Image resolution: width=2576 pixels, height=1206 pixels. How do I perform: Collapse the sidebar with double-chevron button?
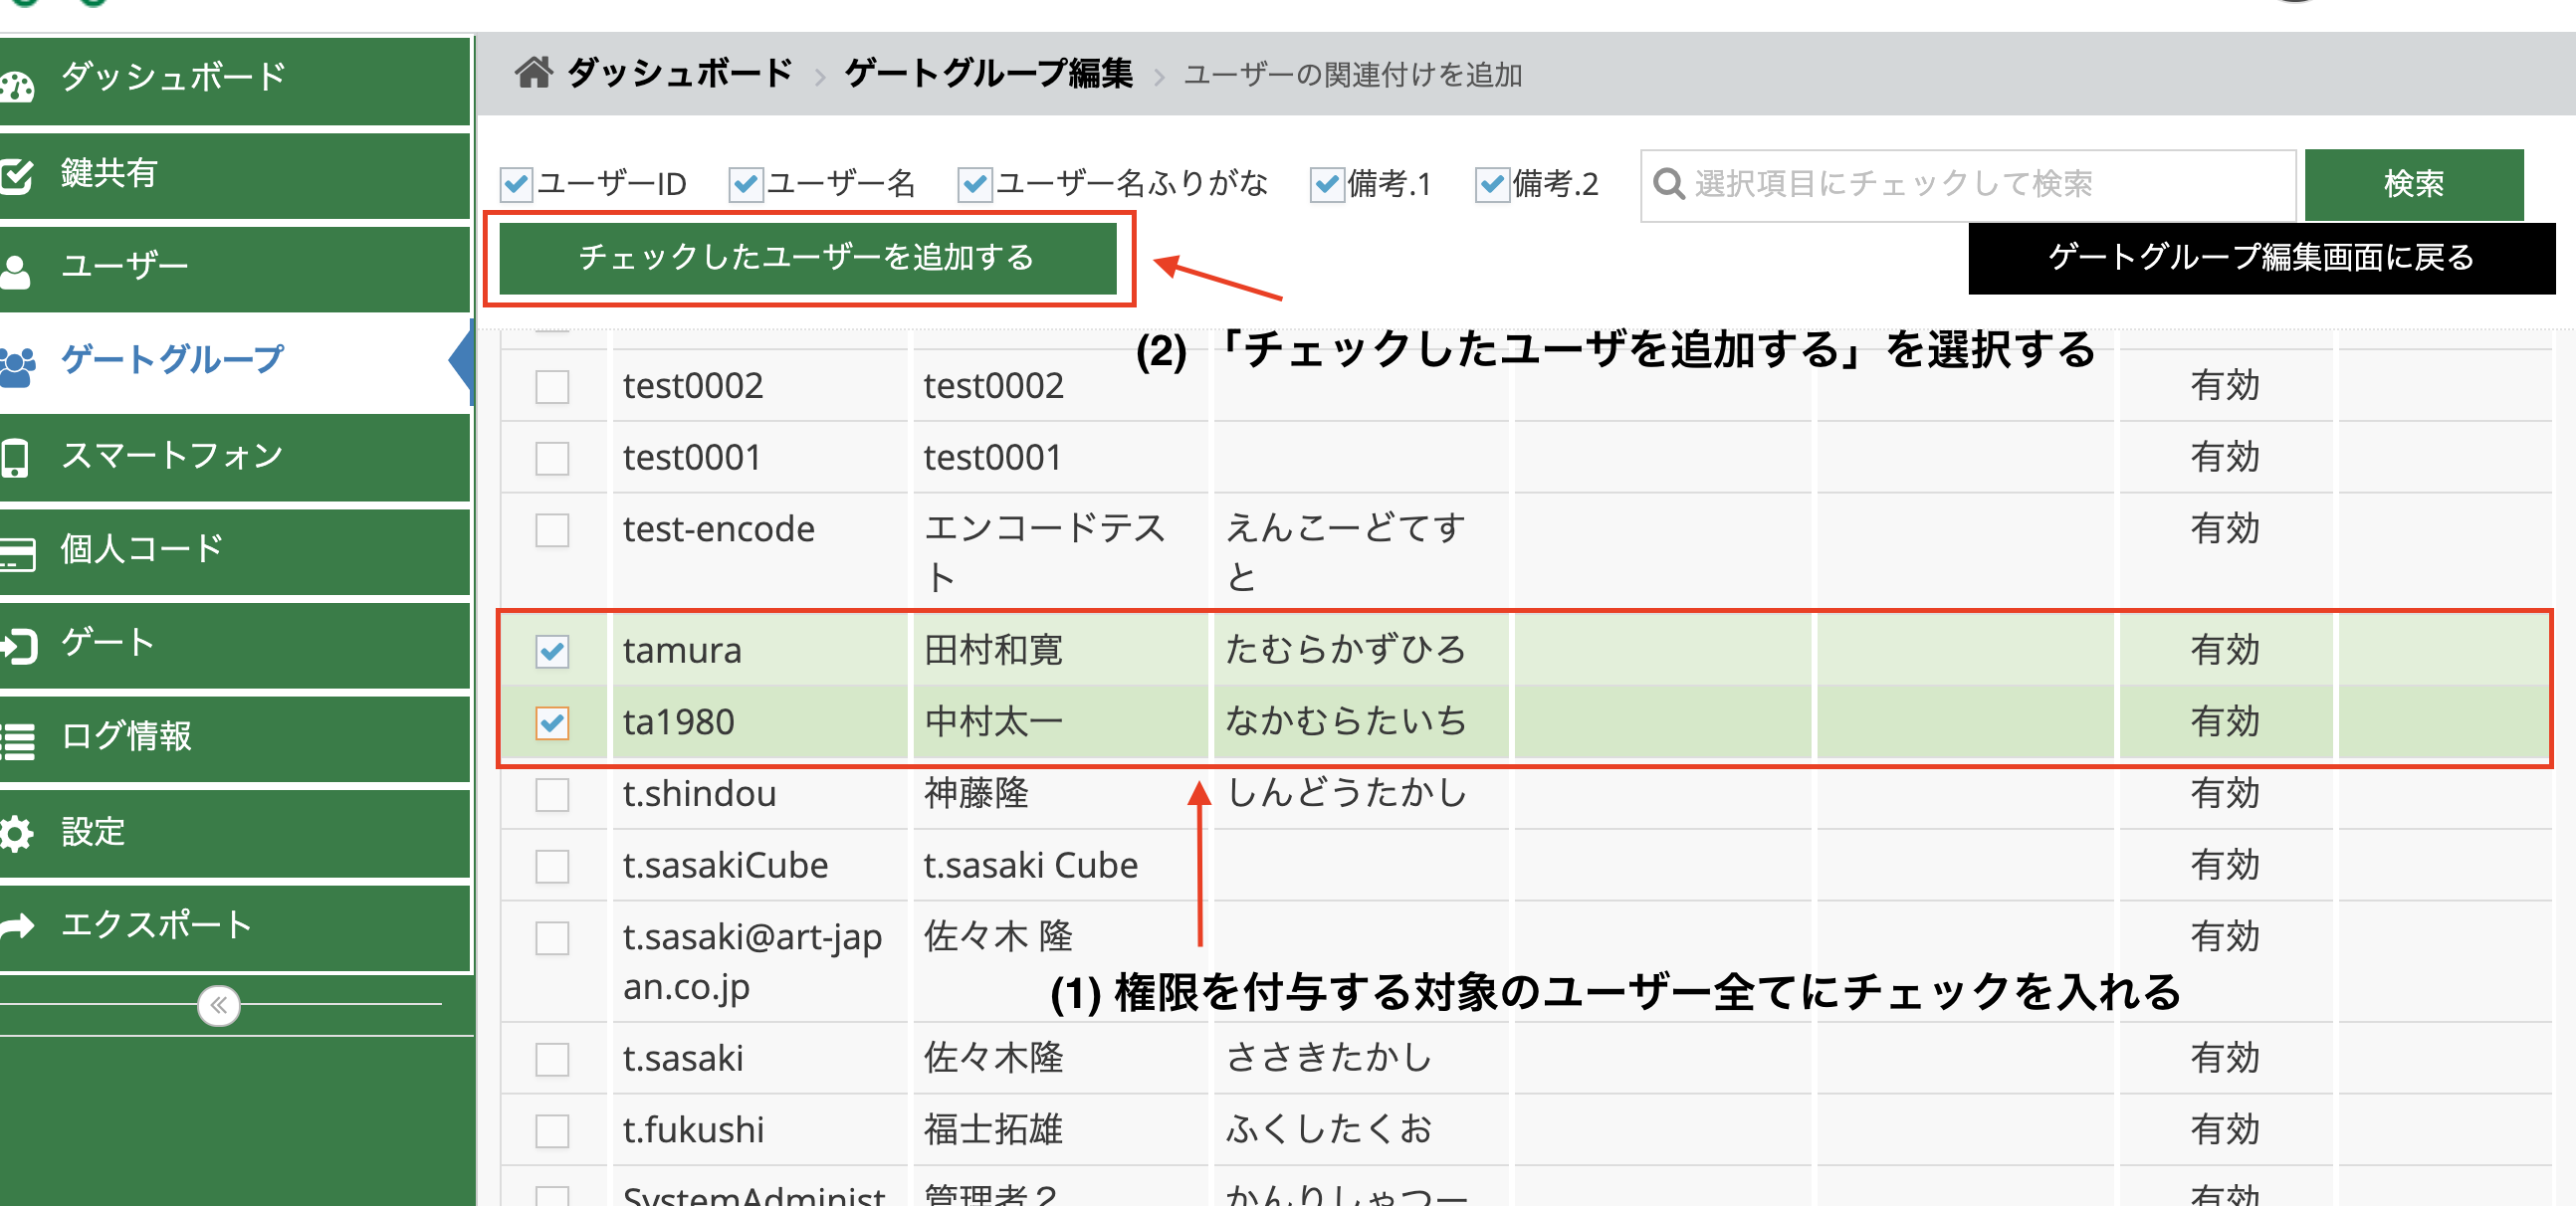pos(219,1005)
